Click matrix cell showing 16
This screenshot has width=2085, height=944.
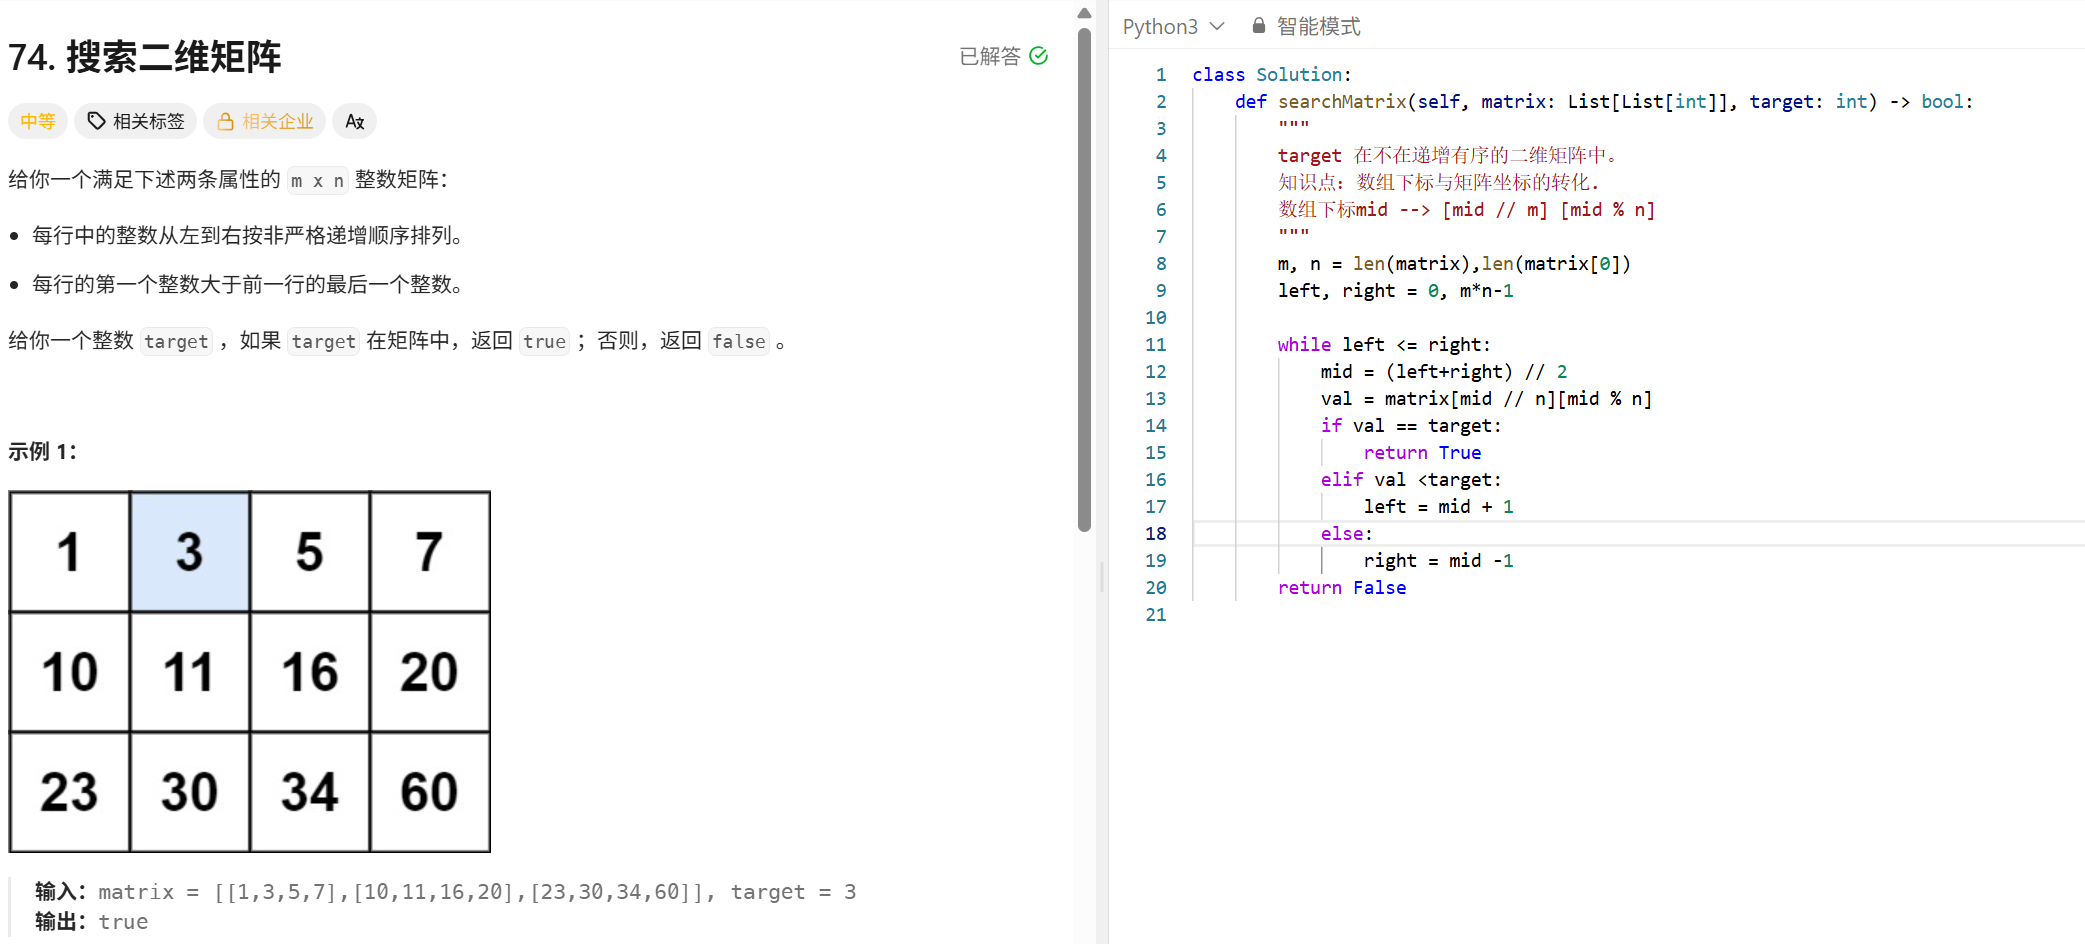coord(310,672)
